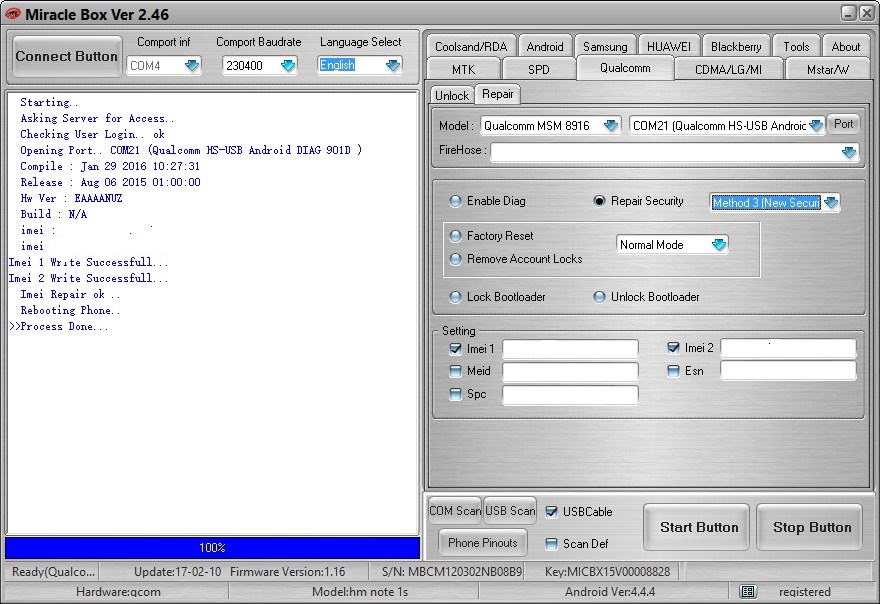880x604 pixels.
Task: Select the Qualcomm tab
Action: click(625, 68)
